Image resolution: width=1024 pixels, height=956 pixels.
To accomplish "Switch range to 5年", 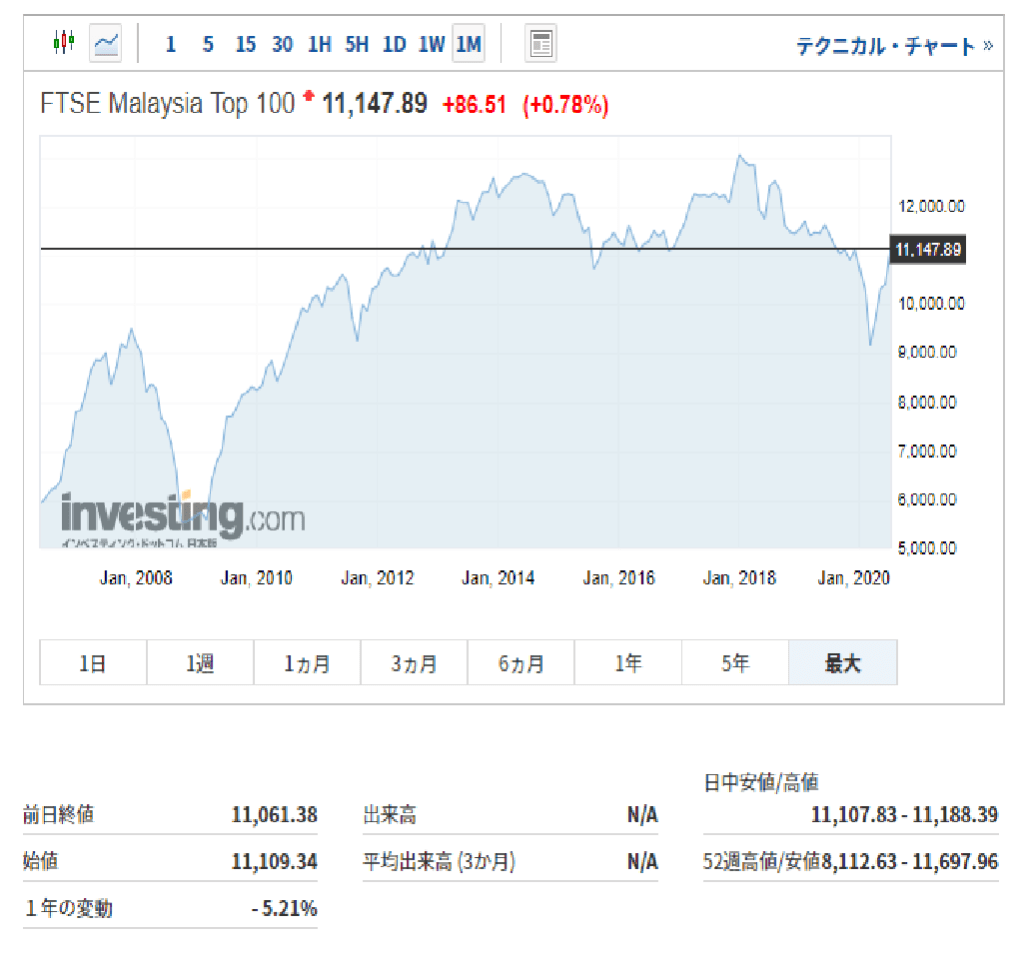I will 735,663.
